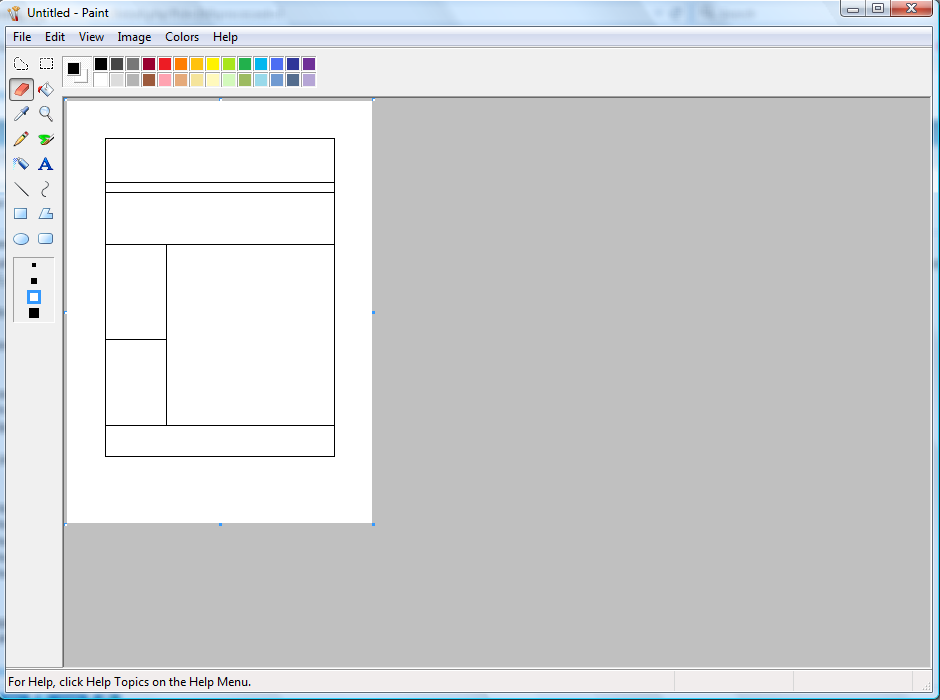Expand the View menu
Image resolution: width=940 pixels, height=700 pixels.
click(91, 37)
